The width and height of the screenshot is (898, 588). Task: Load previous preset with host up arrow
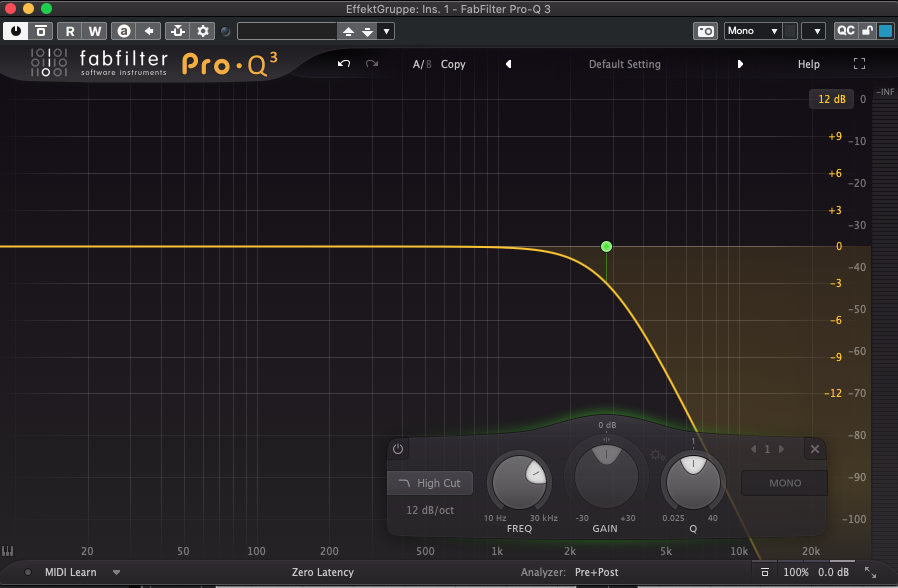(x=348, y=31)
